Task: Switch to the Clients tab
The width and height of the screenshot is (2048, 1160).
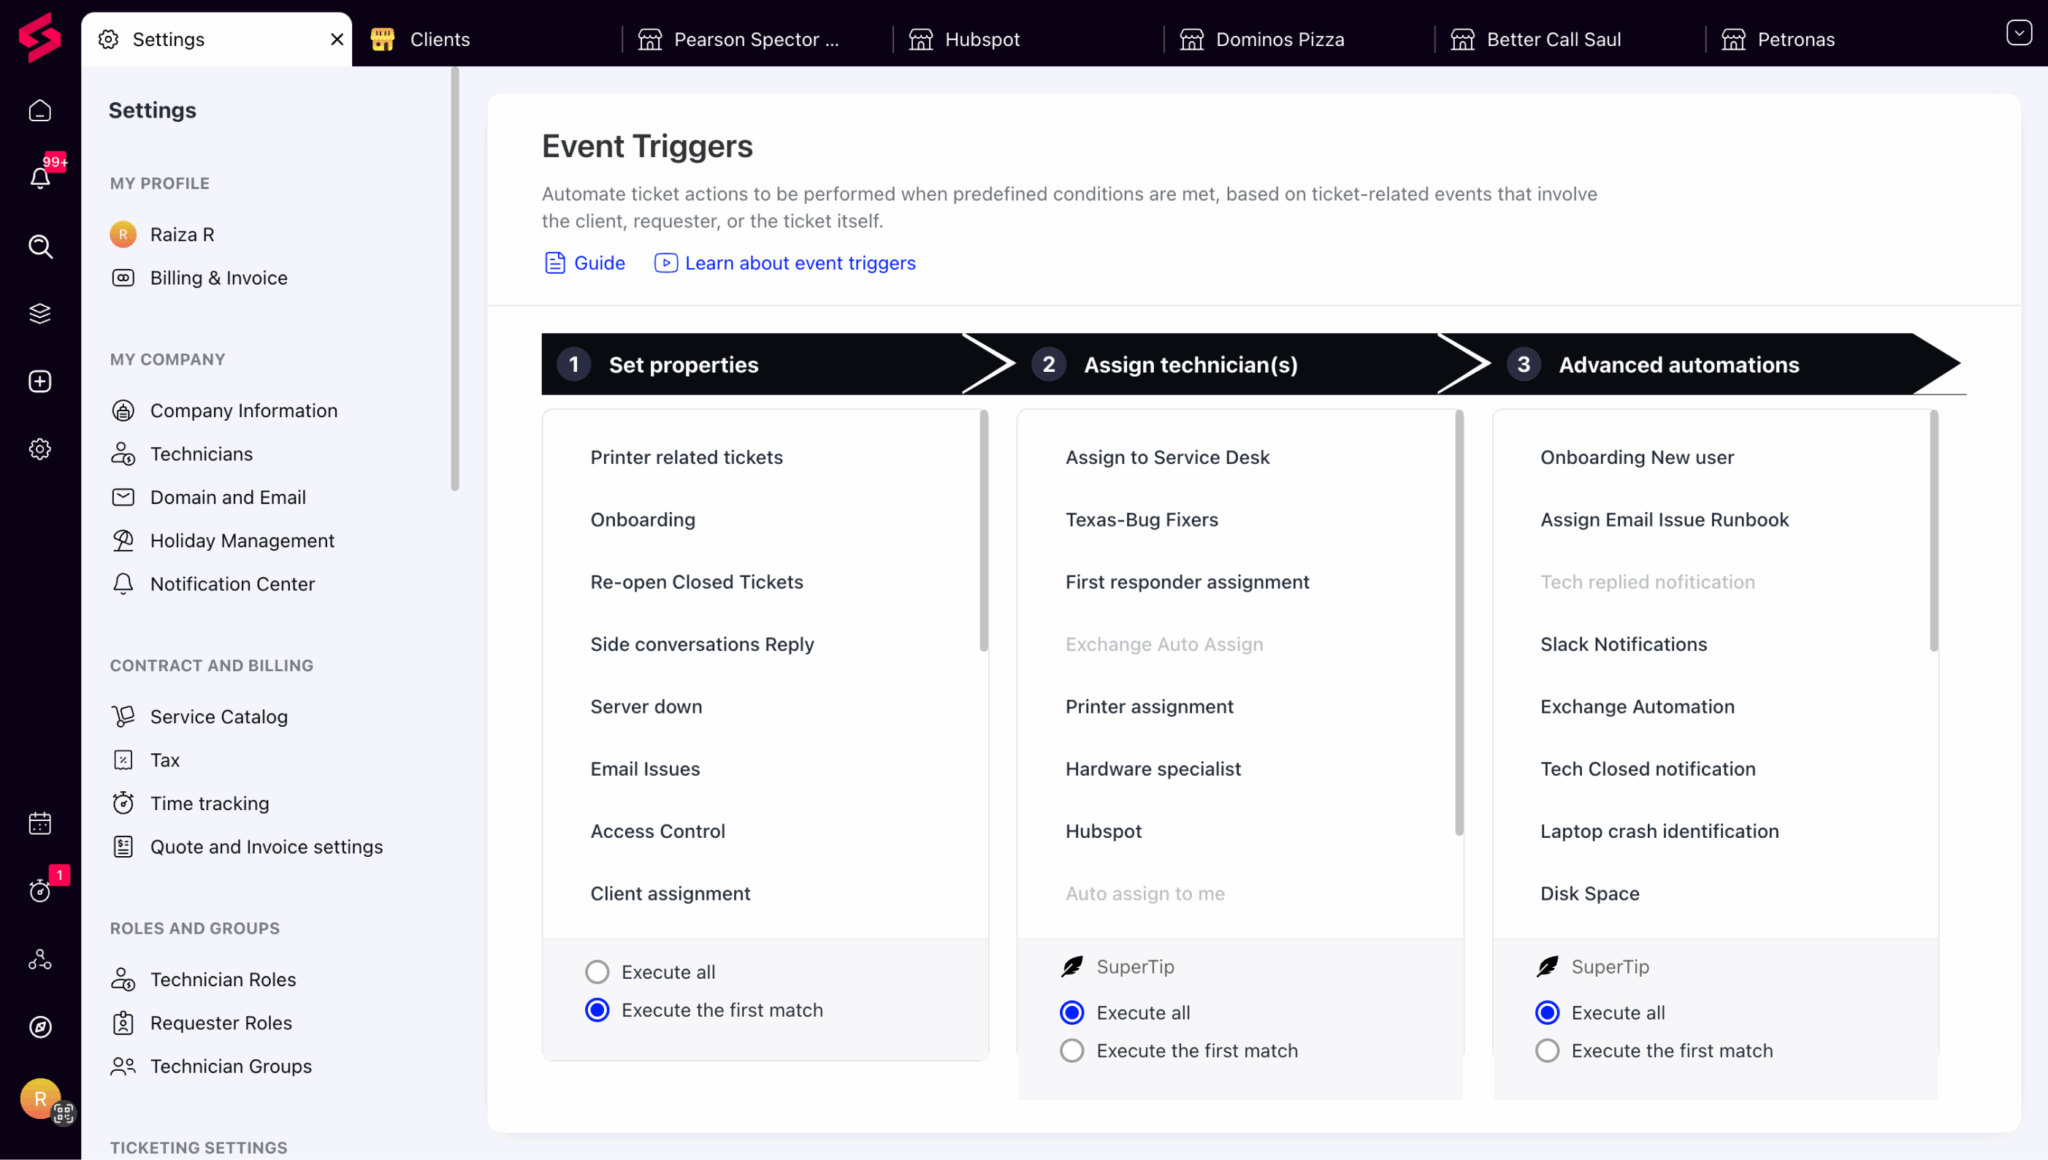Action: pos(439,40)
